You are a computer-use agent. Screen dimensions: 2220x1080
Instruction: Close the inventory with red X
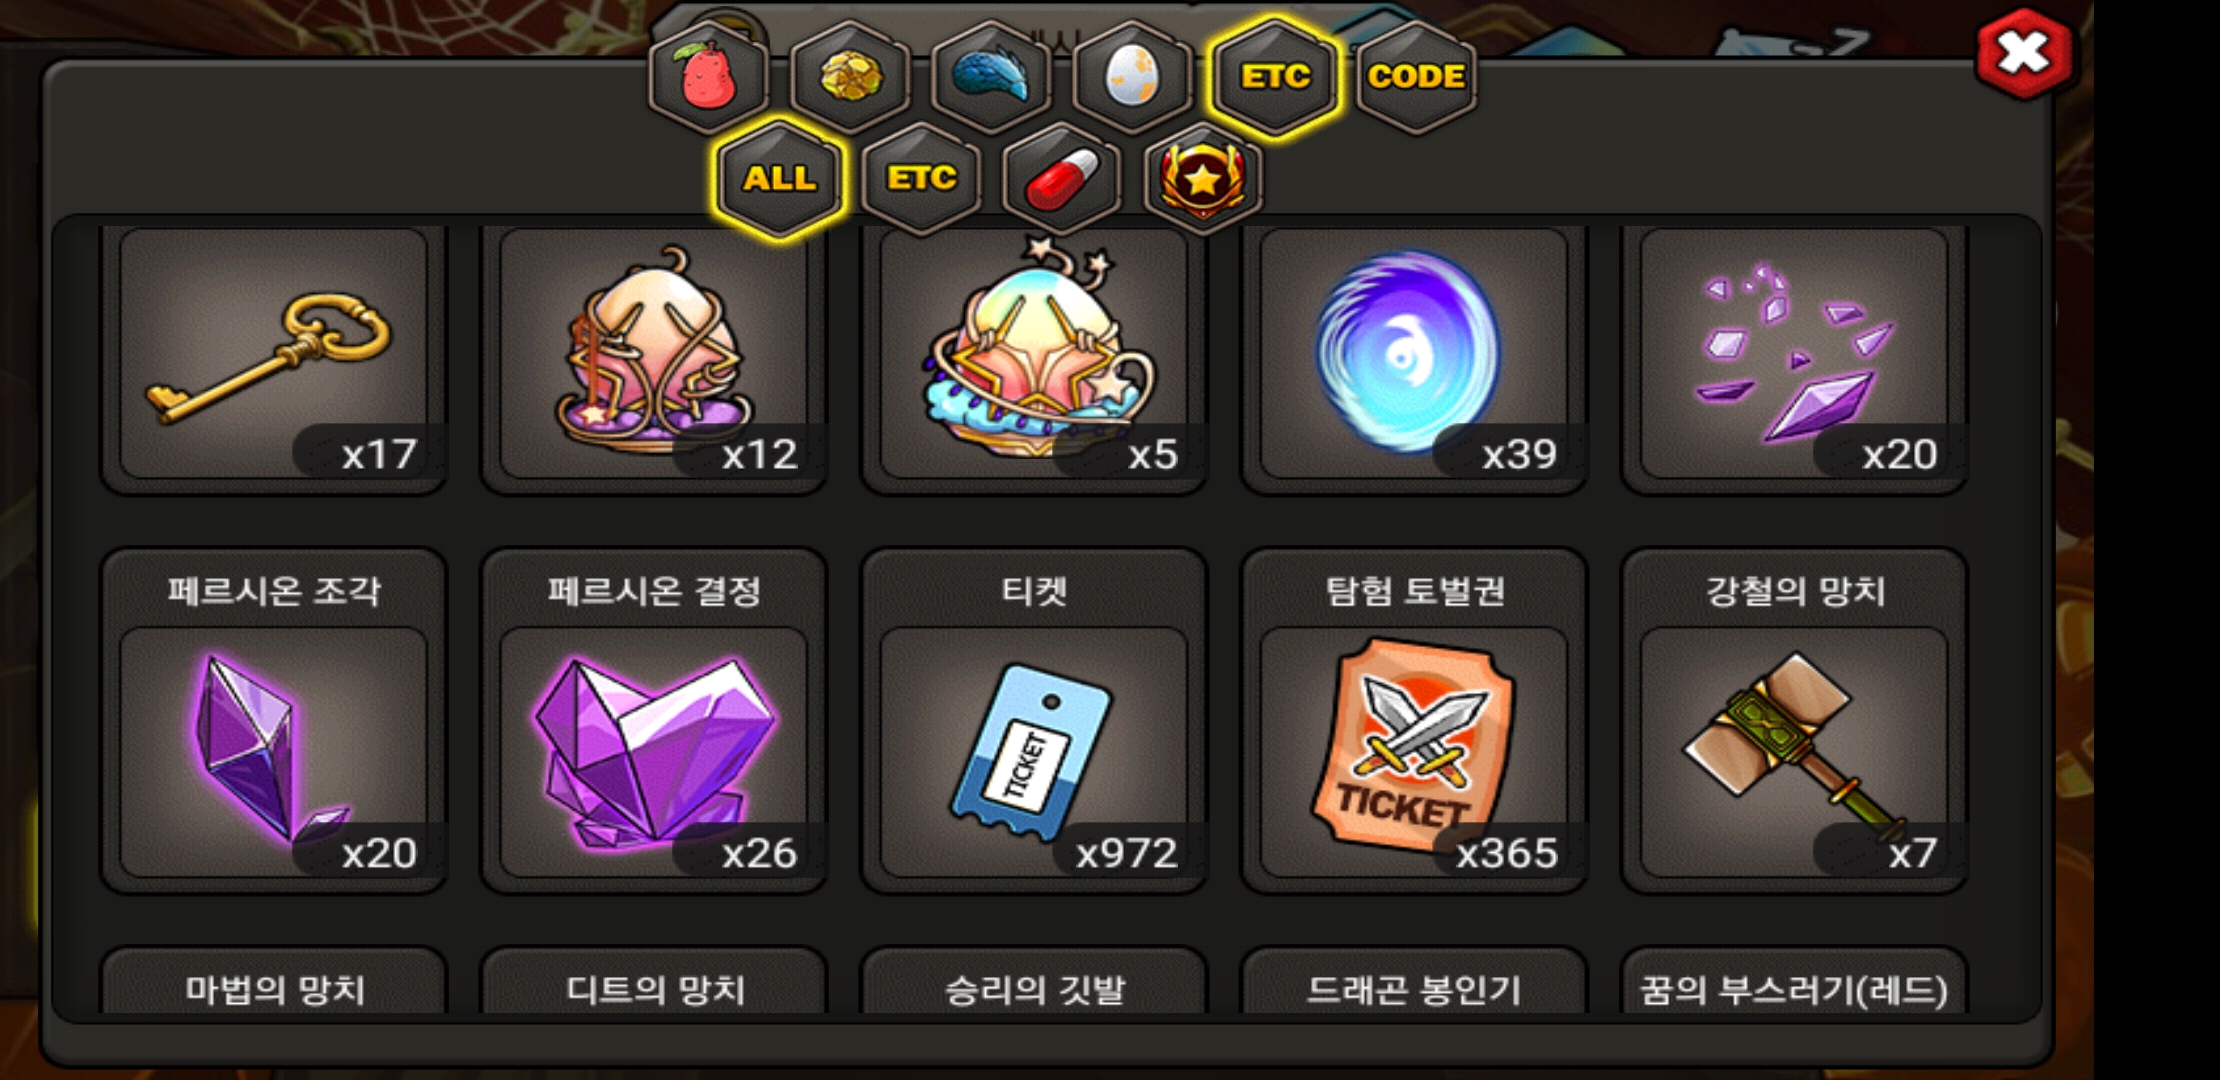pyautogui.click(x=2024, y=53)
